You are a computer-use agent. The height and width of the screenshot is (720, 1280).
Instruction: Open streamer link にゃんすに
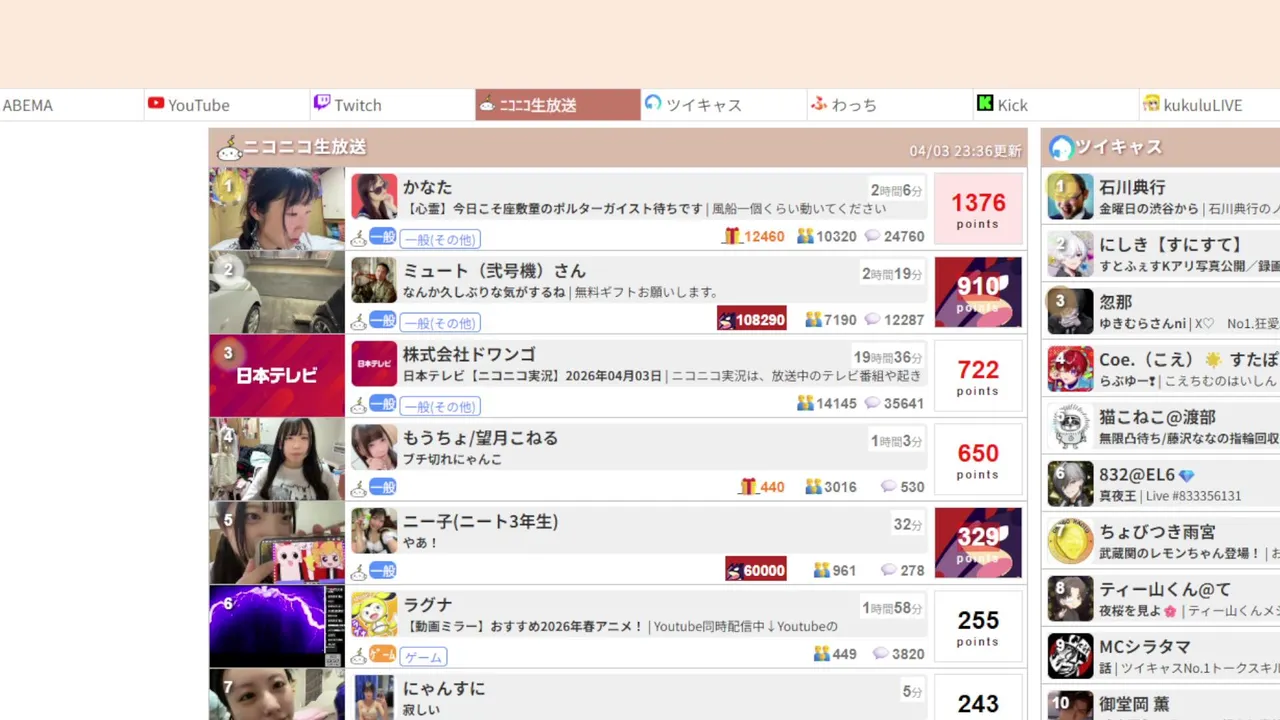pyautogui.click(x=444, y=688)
